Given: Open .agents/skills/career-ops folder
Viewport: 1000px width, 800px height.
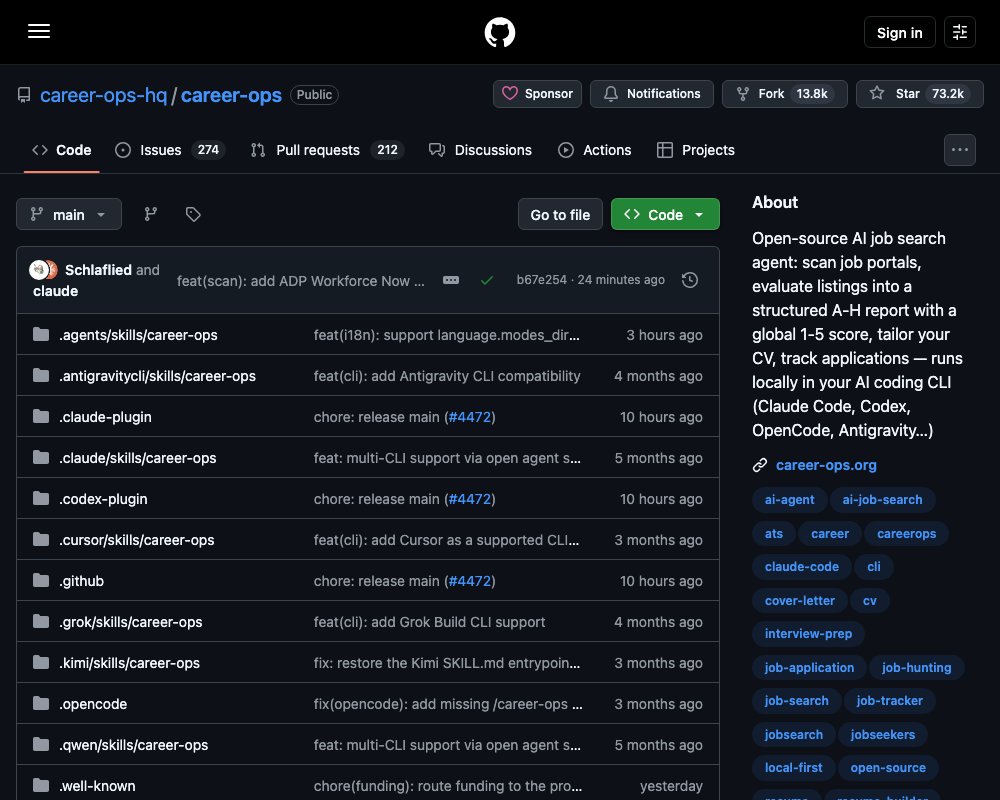Looking at the screenshot, I should point(138,335).
